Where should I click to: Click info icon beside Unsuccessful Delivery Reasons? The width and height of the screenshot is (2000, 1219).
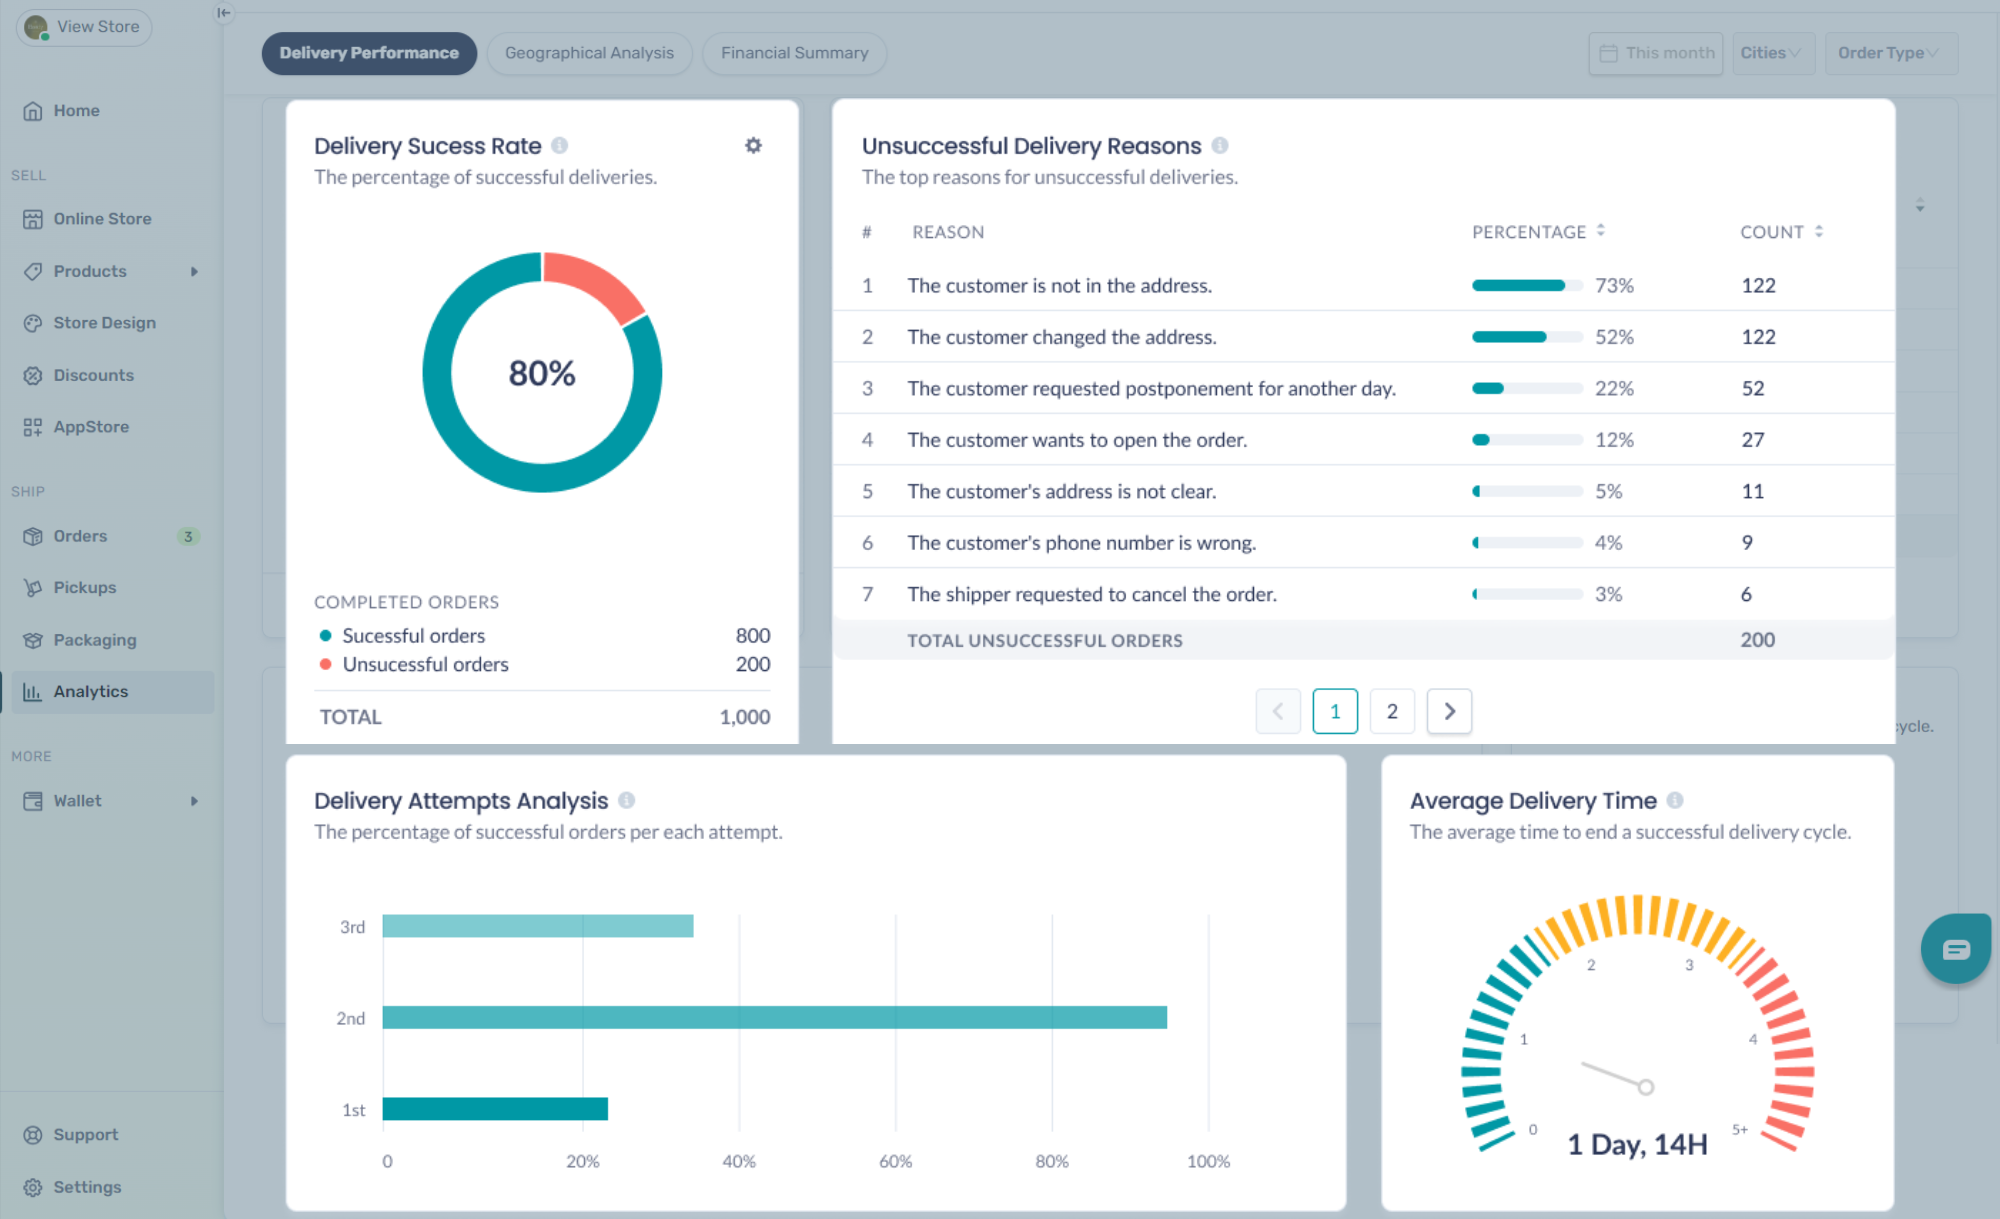click(x=1220, y=146)
